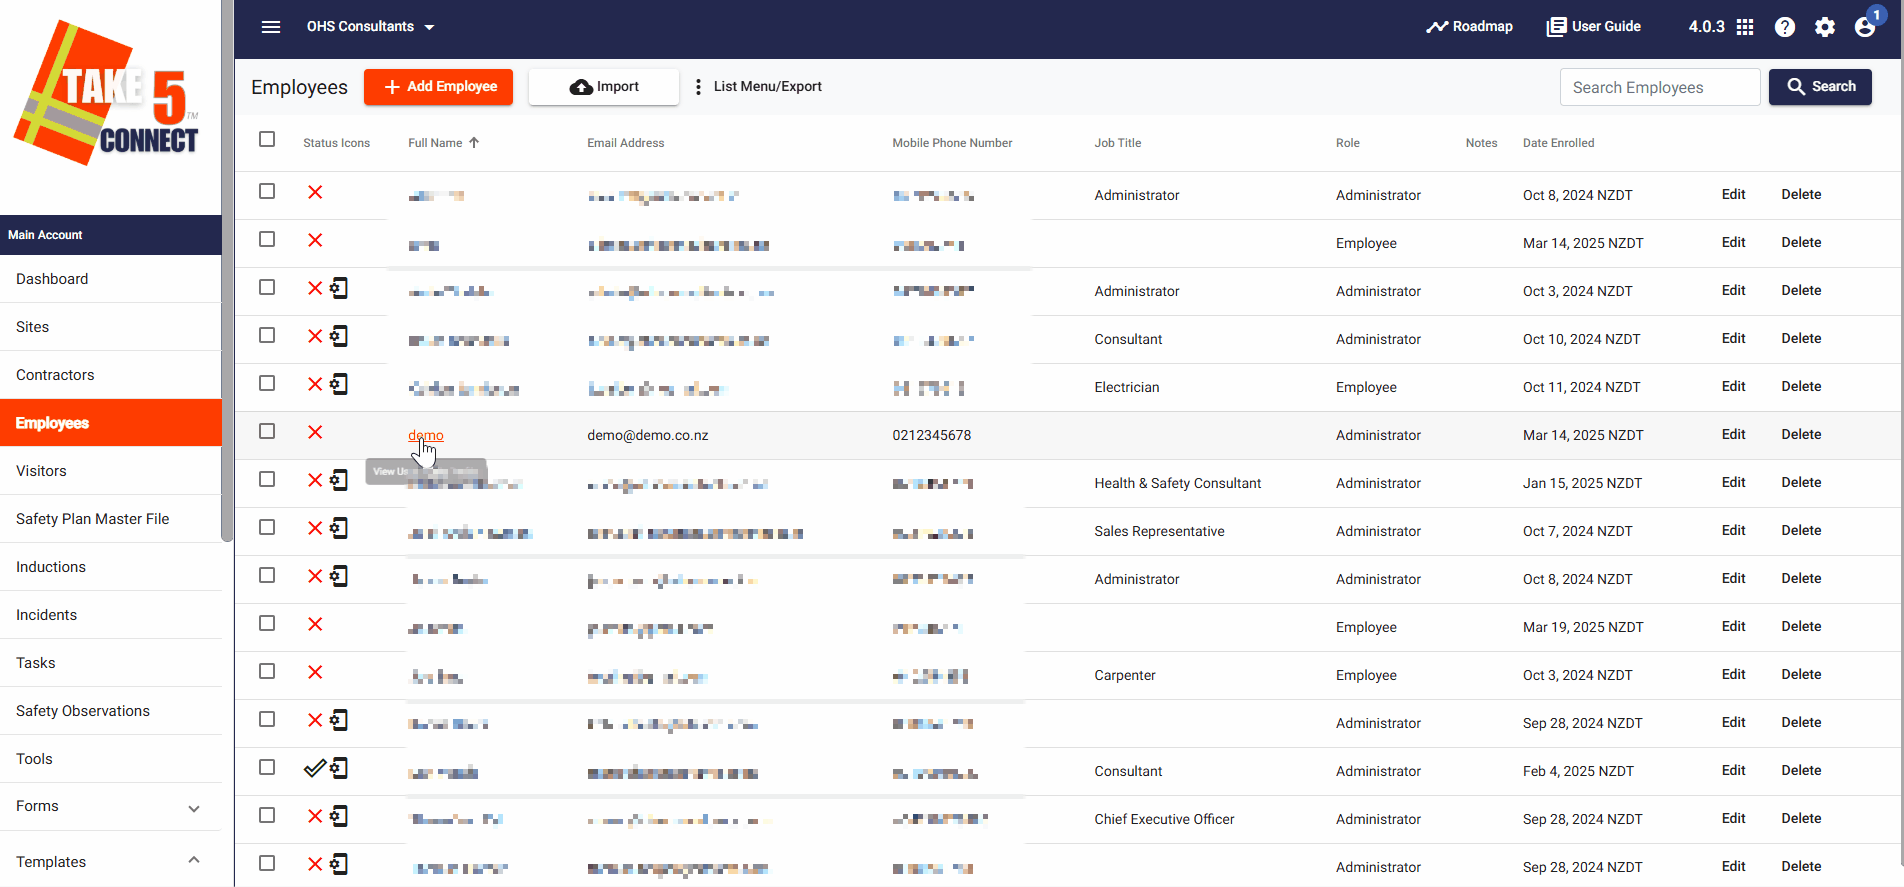This screenshot has height=887, width=1904.
Task: Click the red X in Mar 19, 2025 row
Action: [315, 624]
